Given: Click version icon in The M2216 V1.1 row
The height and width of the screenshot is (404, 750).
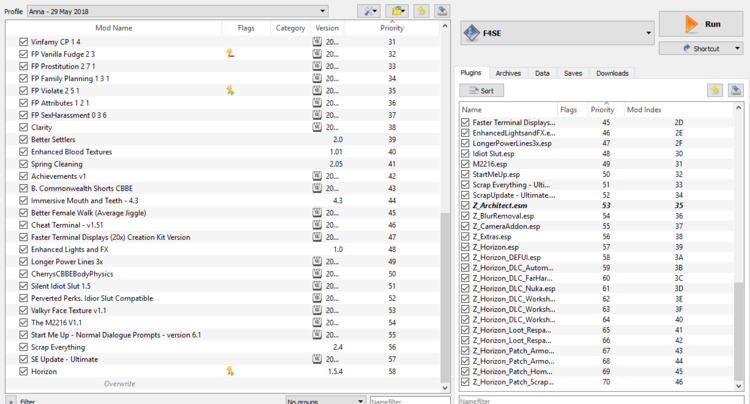Looking at the screenshot, I should pos(317,322).
